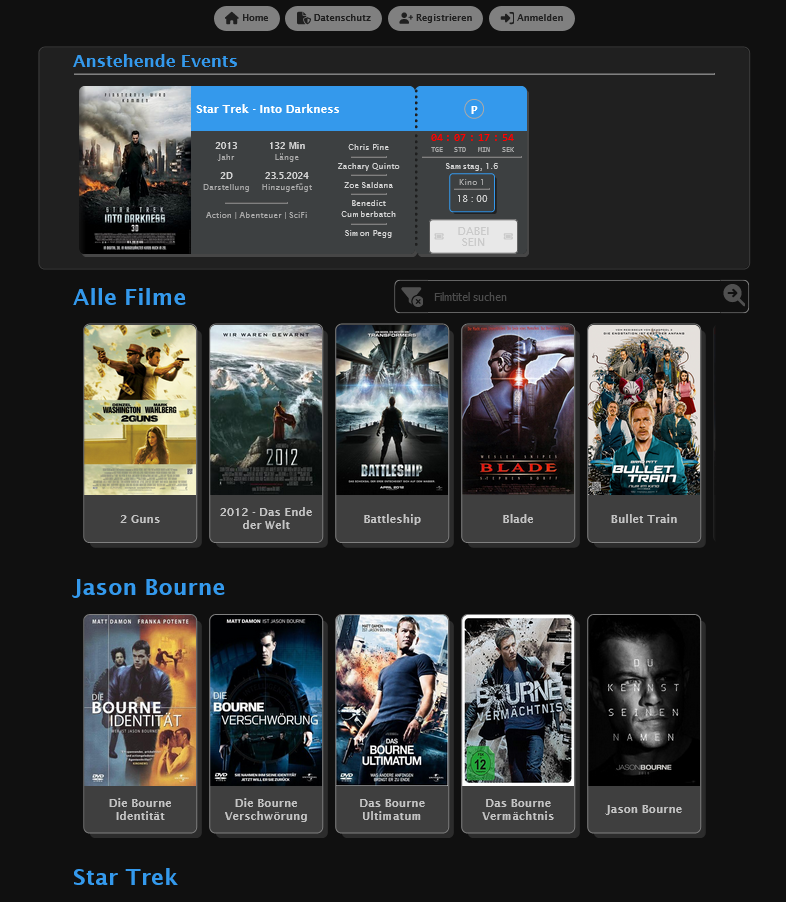Click the Registrieren button
This screenshot has width=786, height=902.
pos(435,18)
